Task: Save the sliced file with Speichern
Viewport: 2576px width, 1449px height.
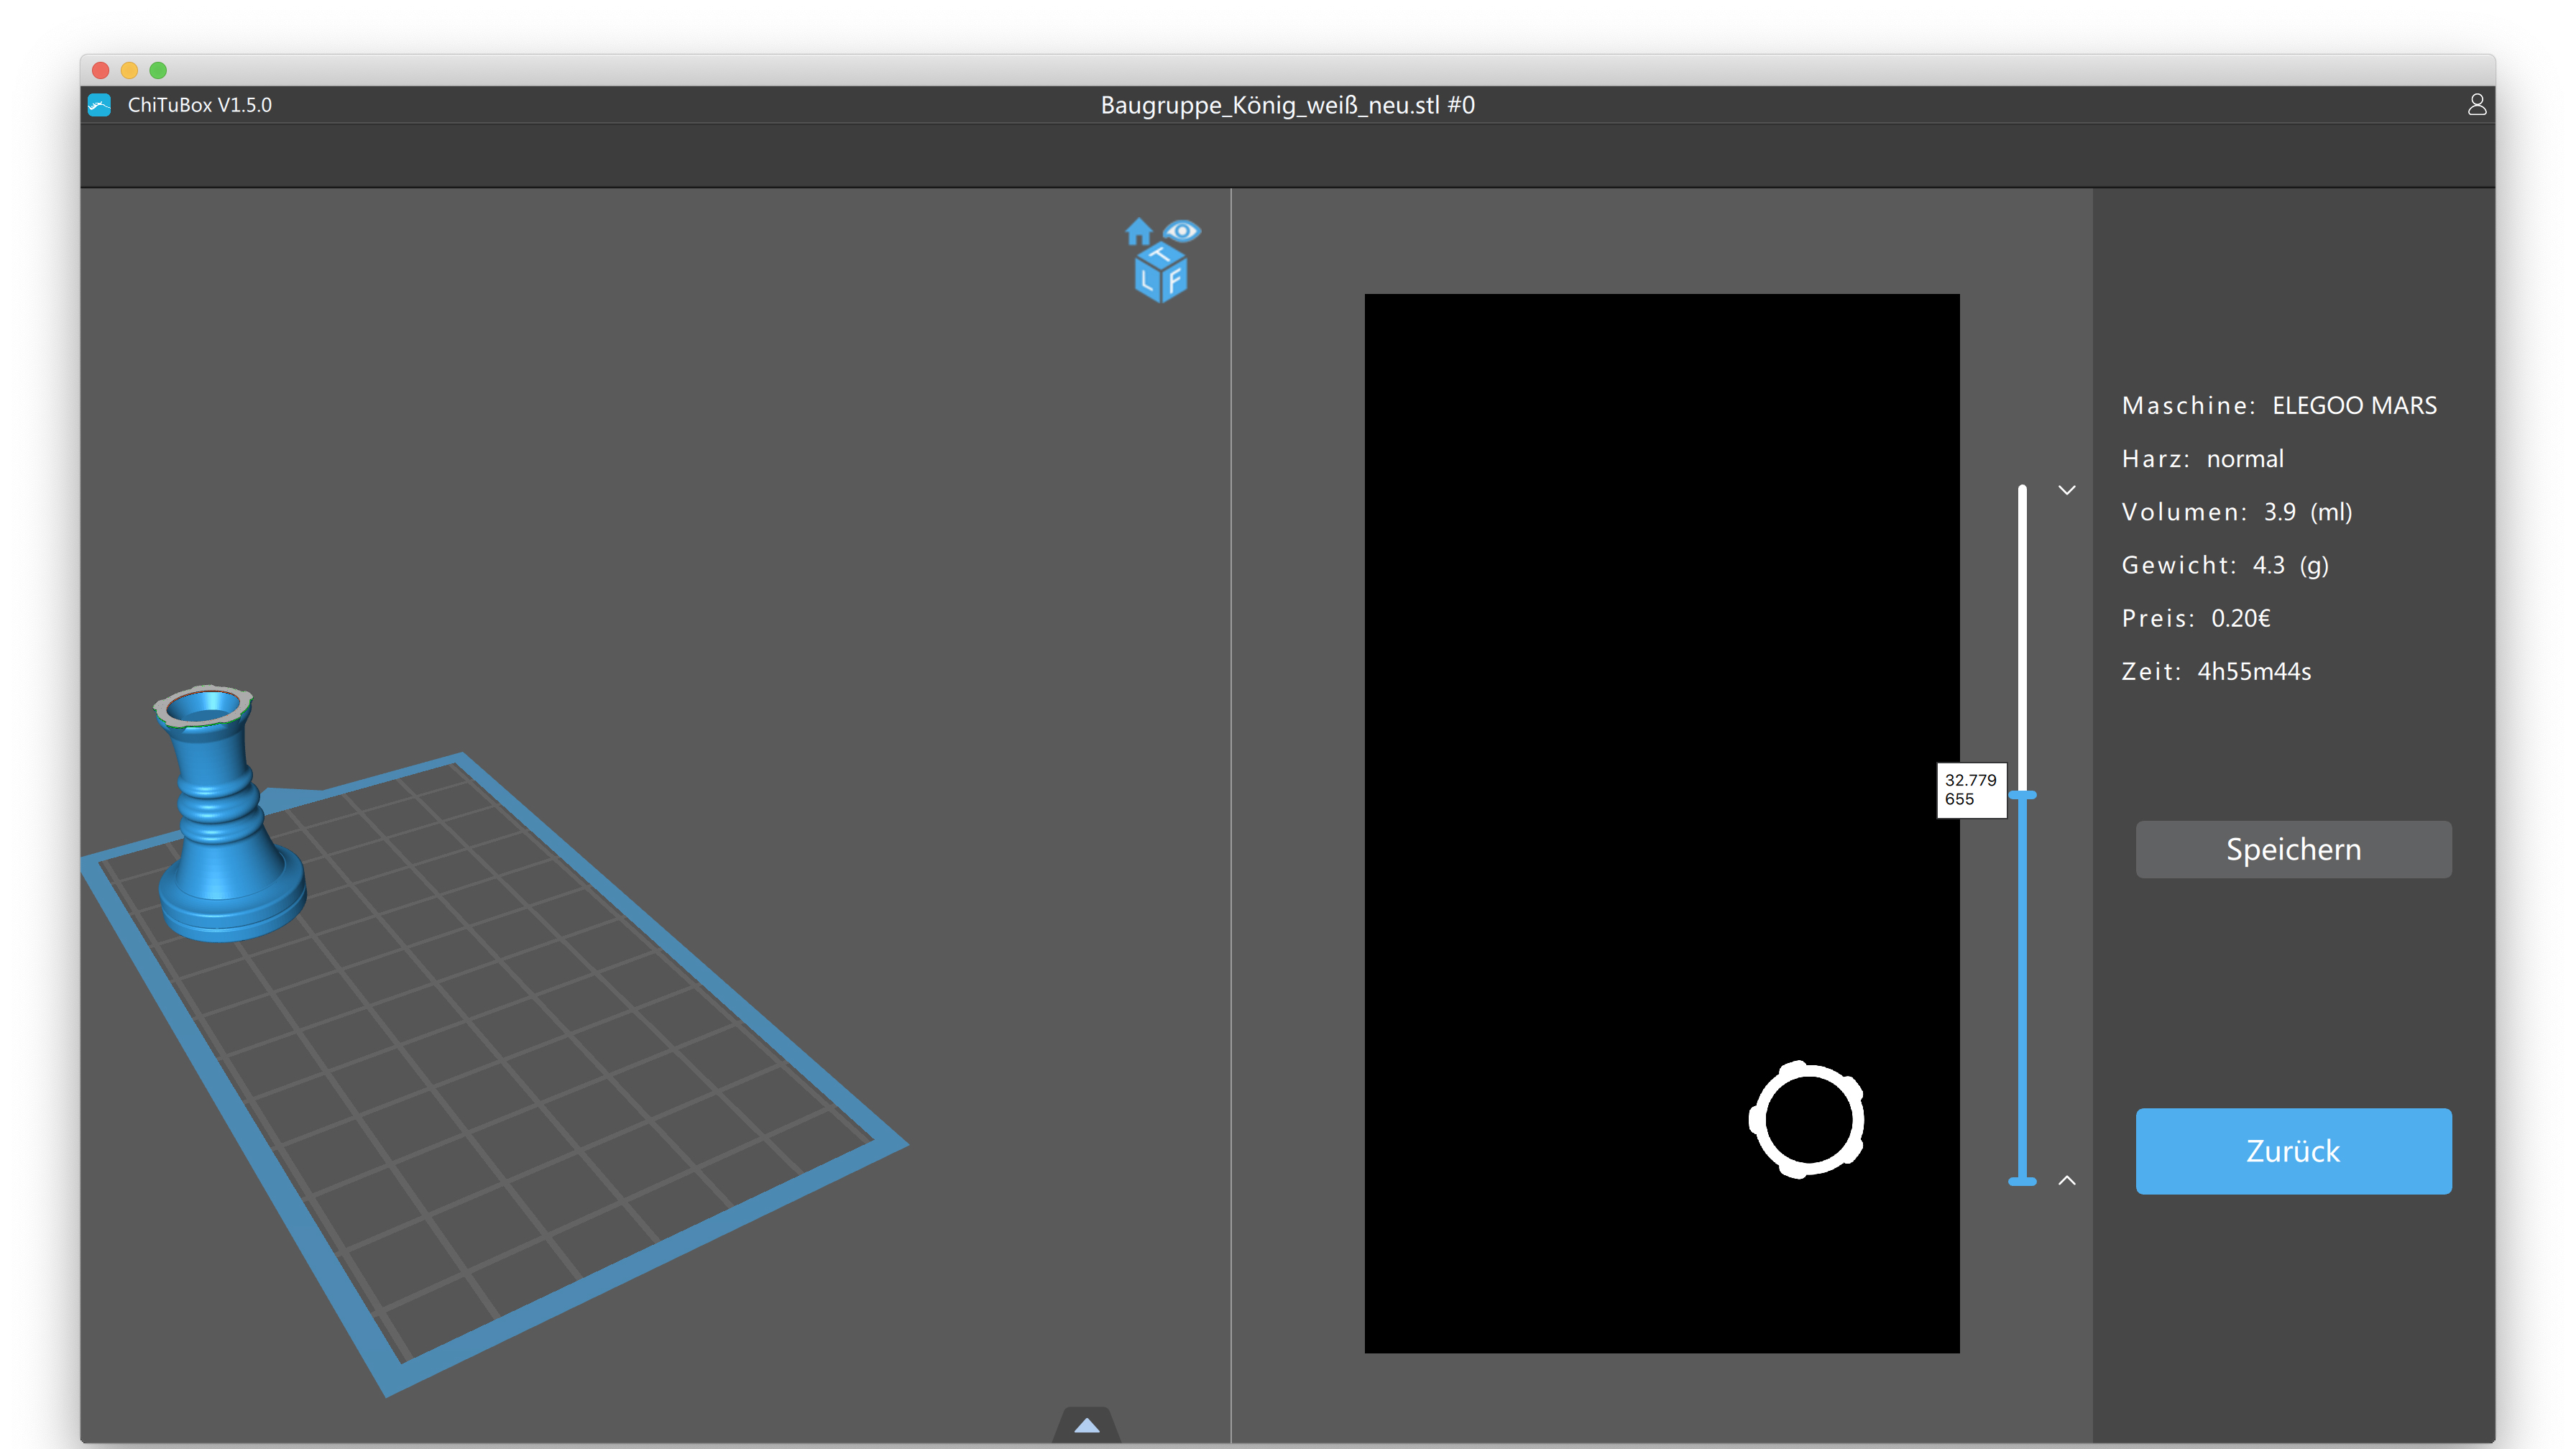Action: pos(2293,849)
